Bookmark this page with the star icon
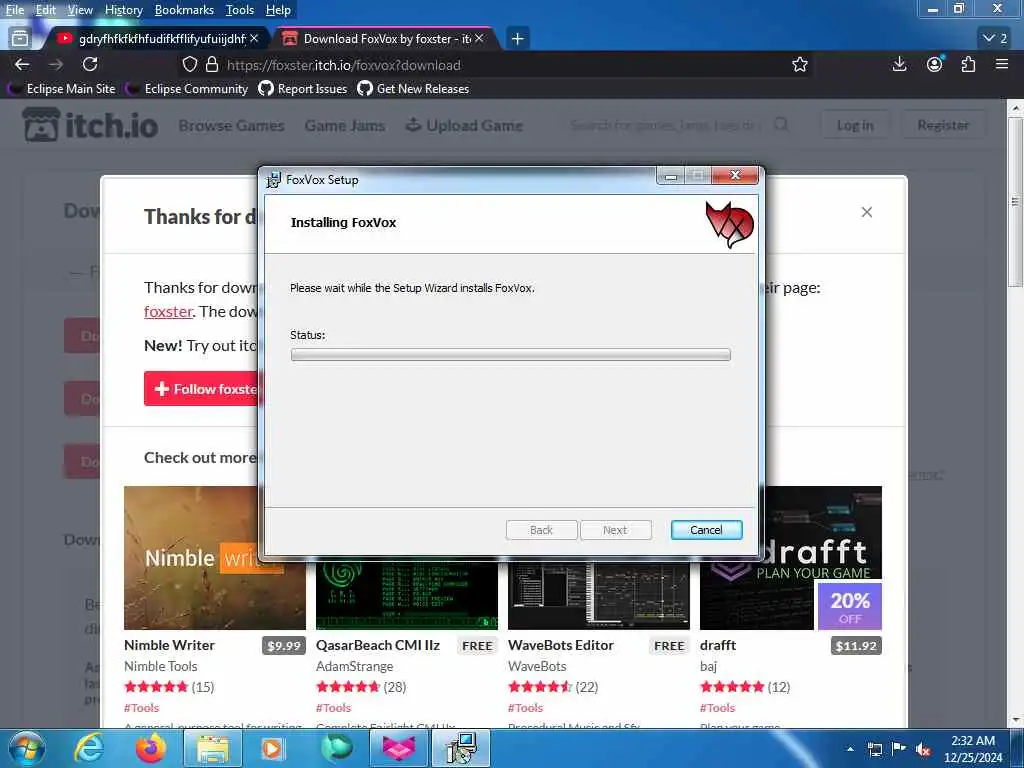The image size is (1024, 768). coord(799,64)
